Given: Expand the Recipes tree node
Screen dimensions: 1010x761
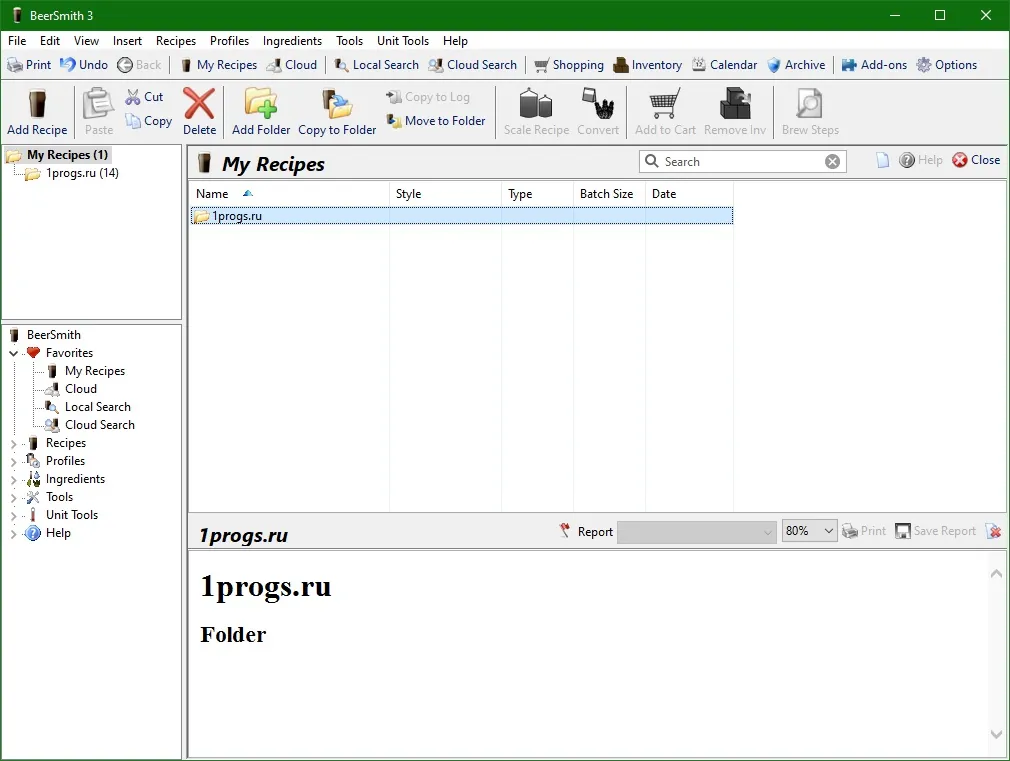Looking at the screenshot, I should click(14, 443).
